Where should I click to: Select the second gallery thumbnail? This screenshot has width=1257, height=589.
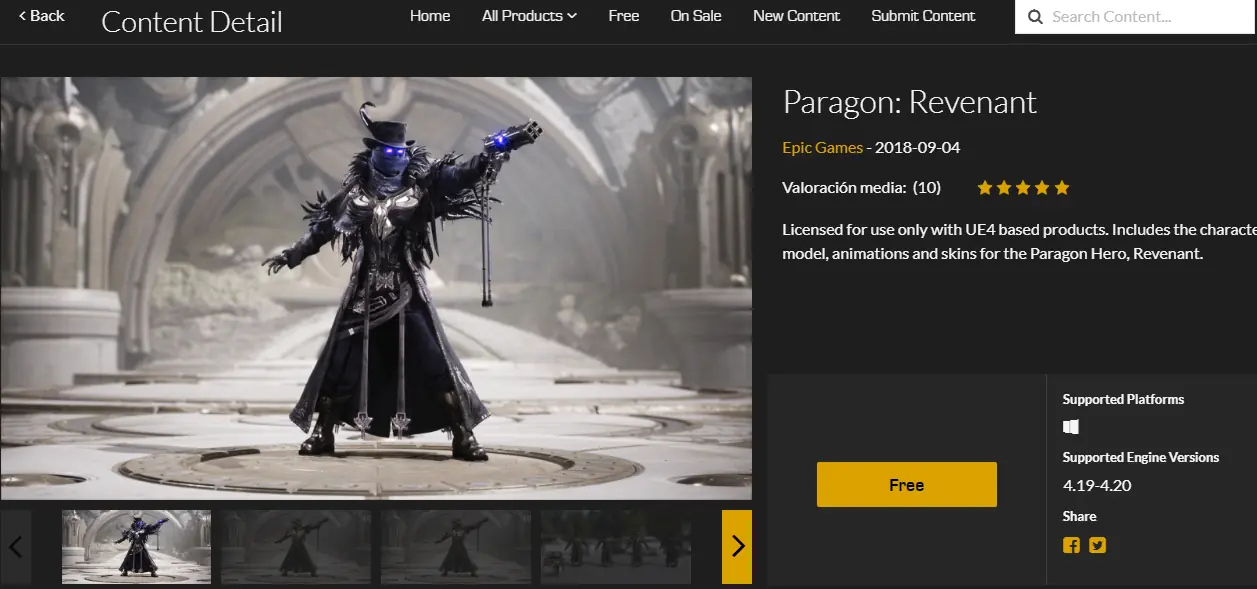click(296, 547)
